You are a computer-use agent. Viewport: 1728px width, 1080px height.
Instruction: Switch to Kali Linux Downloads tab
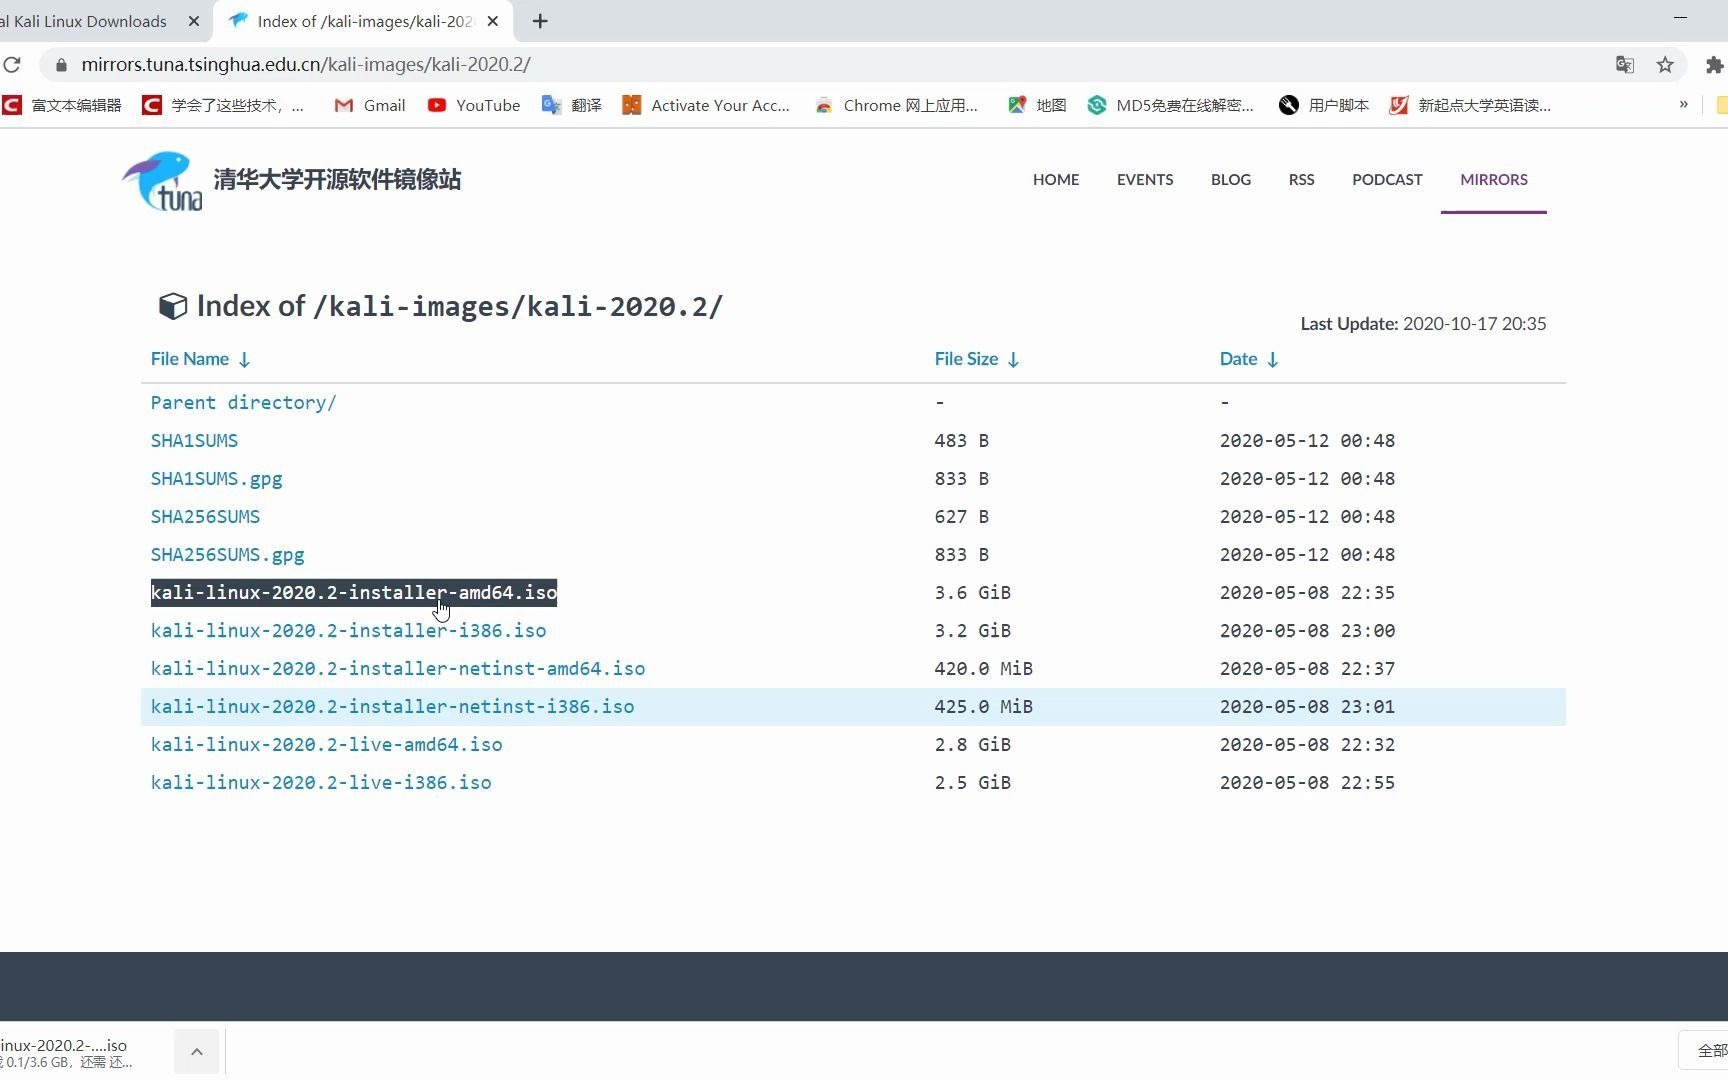(84, 21)
